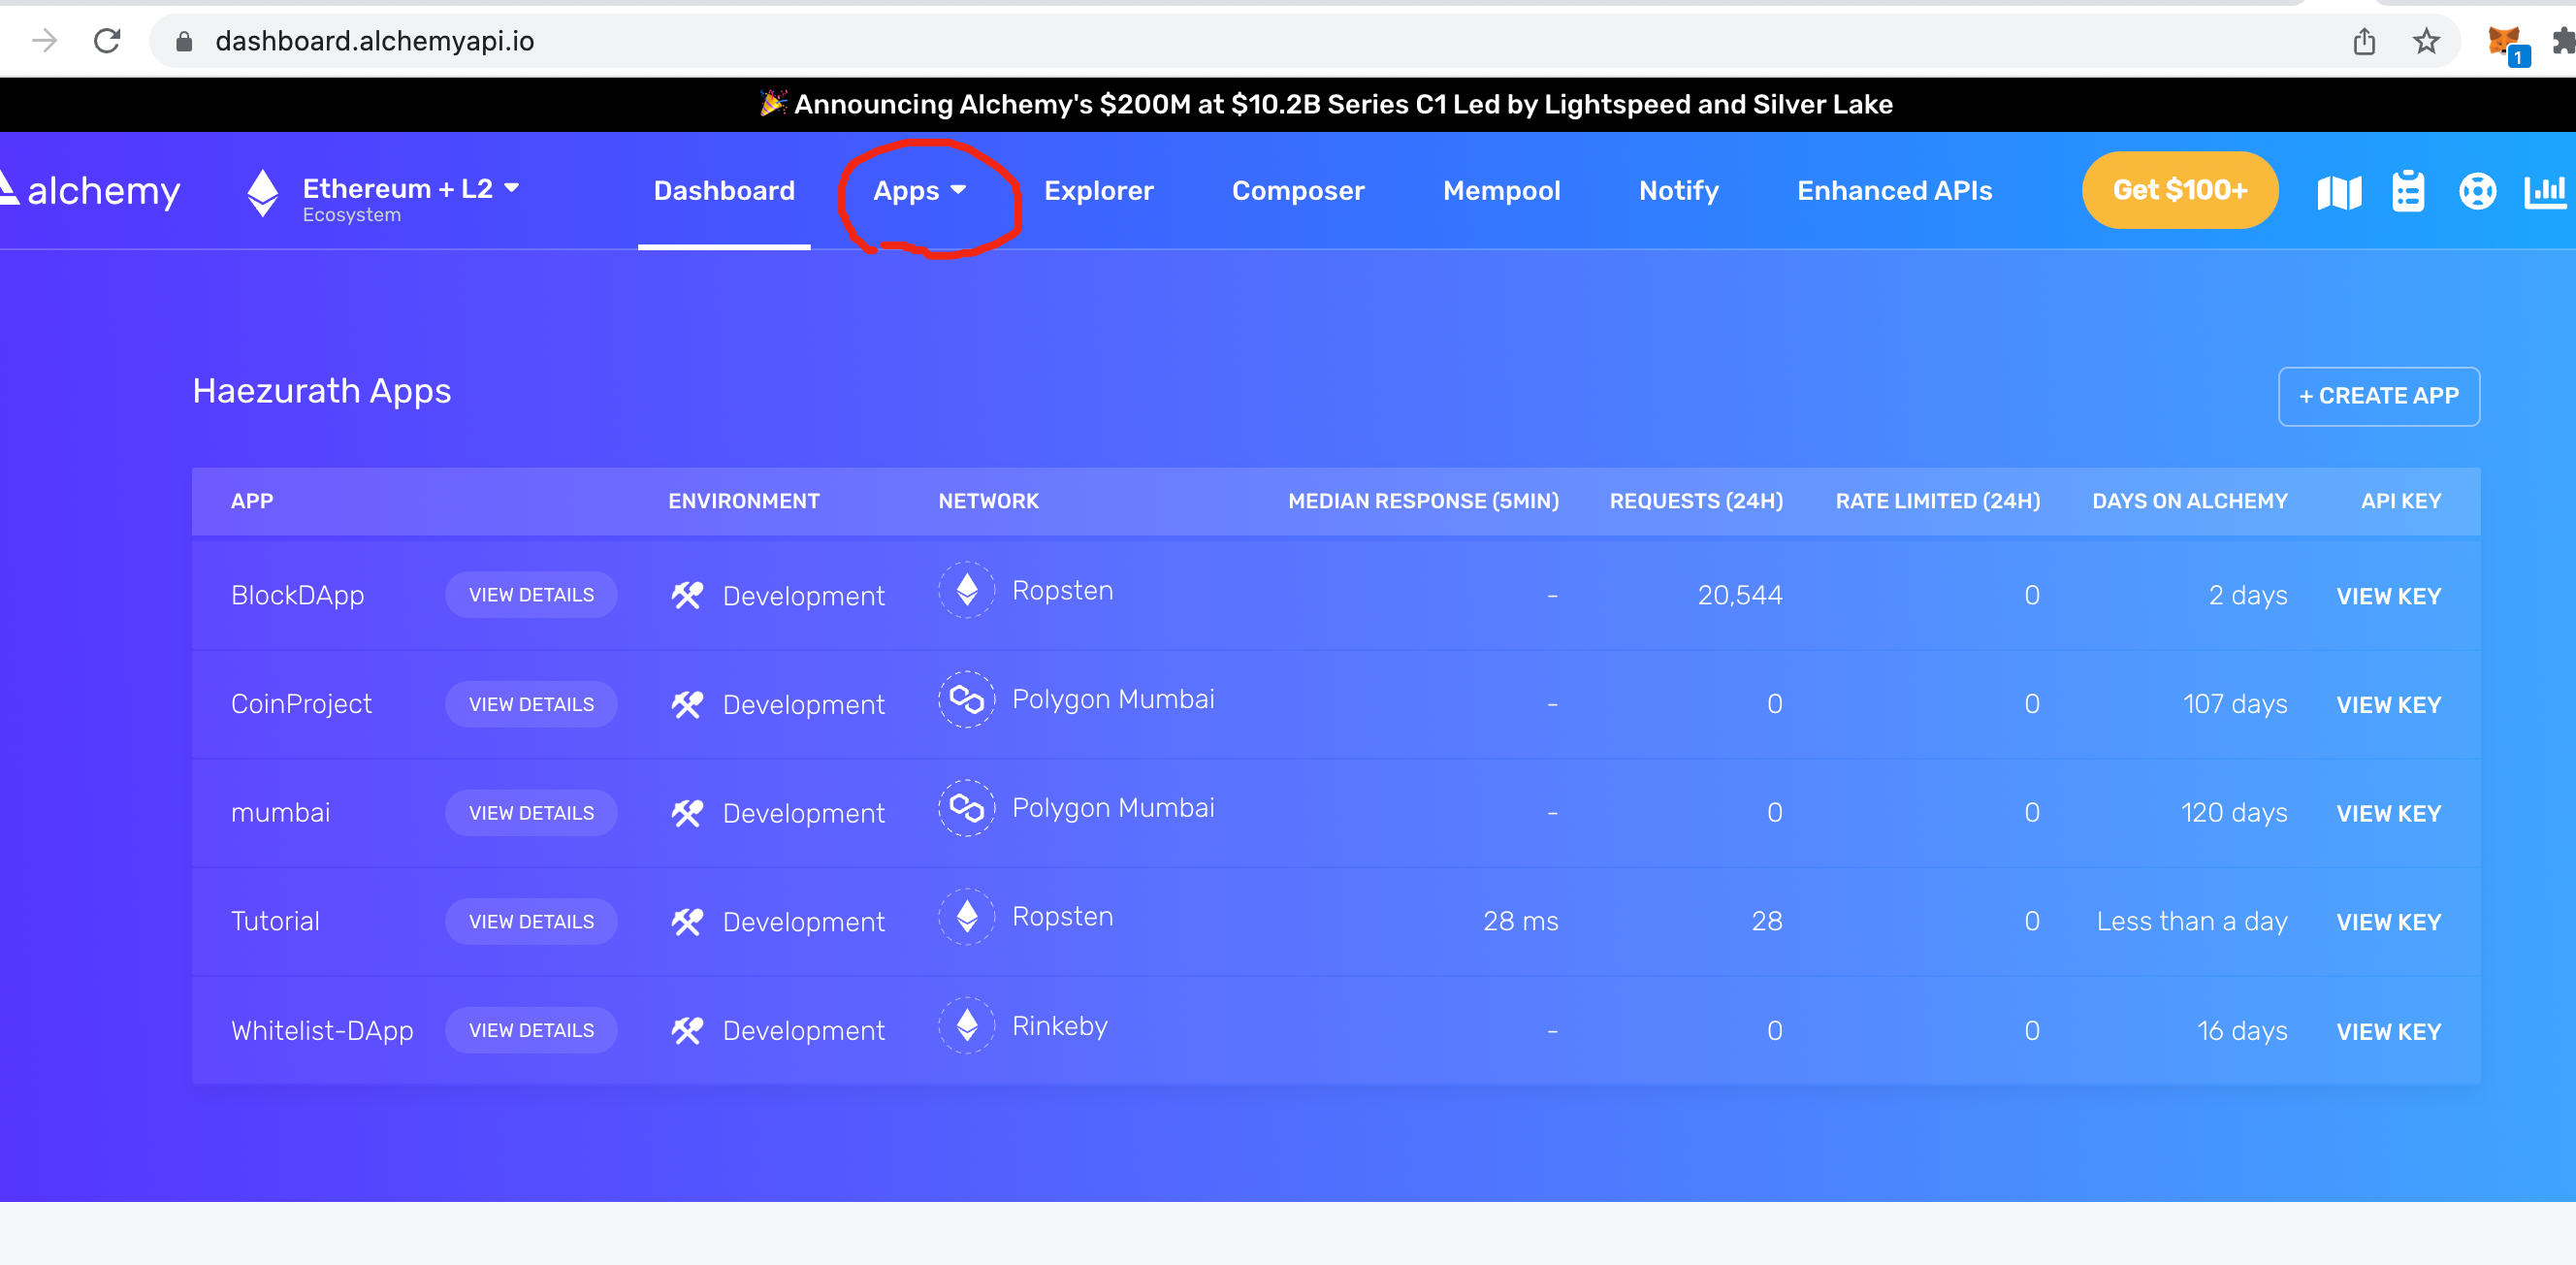Click Whitelist-DApp Rinkeby network icon
The height and width of the screenshot is (1265, 2576).
click(x=966, y=1026)
